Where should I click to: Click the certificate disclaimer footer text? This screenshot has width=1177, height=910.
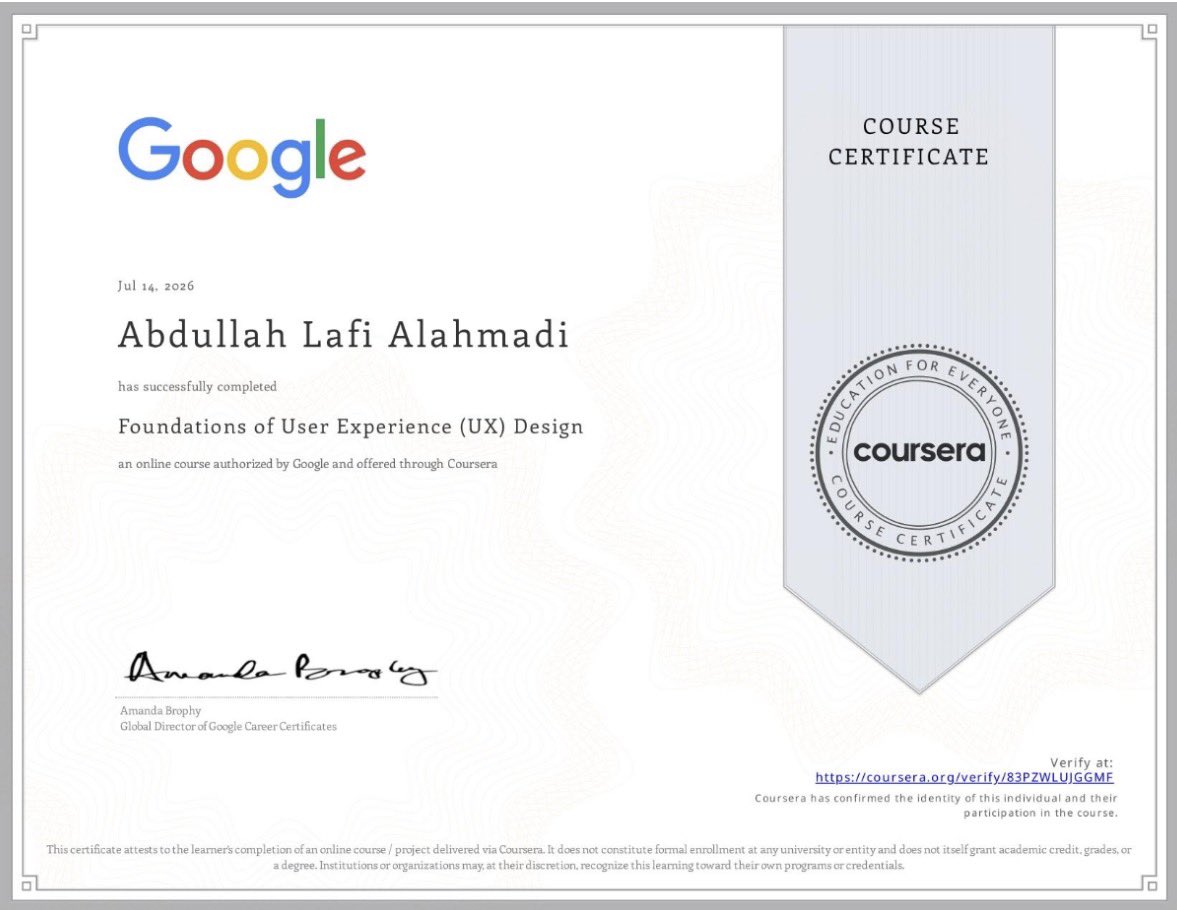[588, 857]
